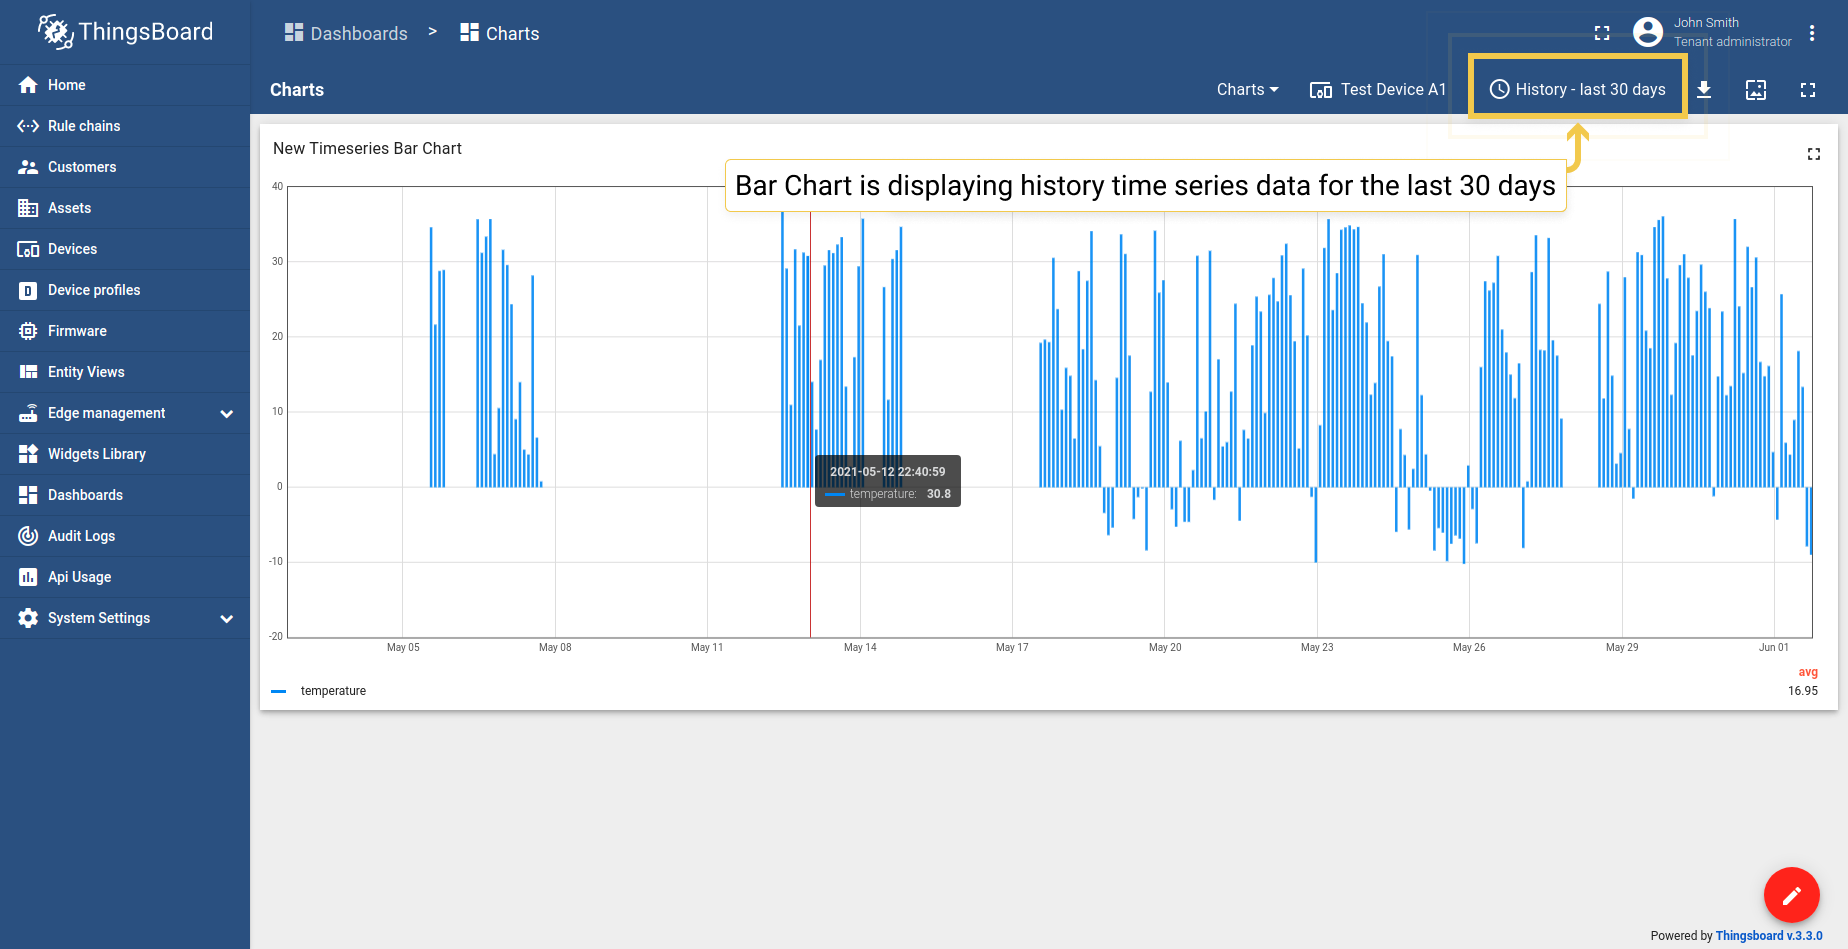Screen dimensions: 1848x949
Task: Select Test Device A1 entity alias
Action: pos(1378,90)
